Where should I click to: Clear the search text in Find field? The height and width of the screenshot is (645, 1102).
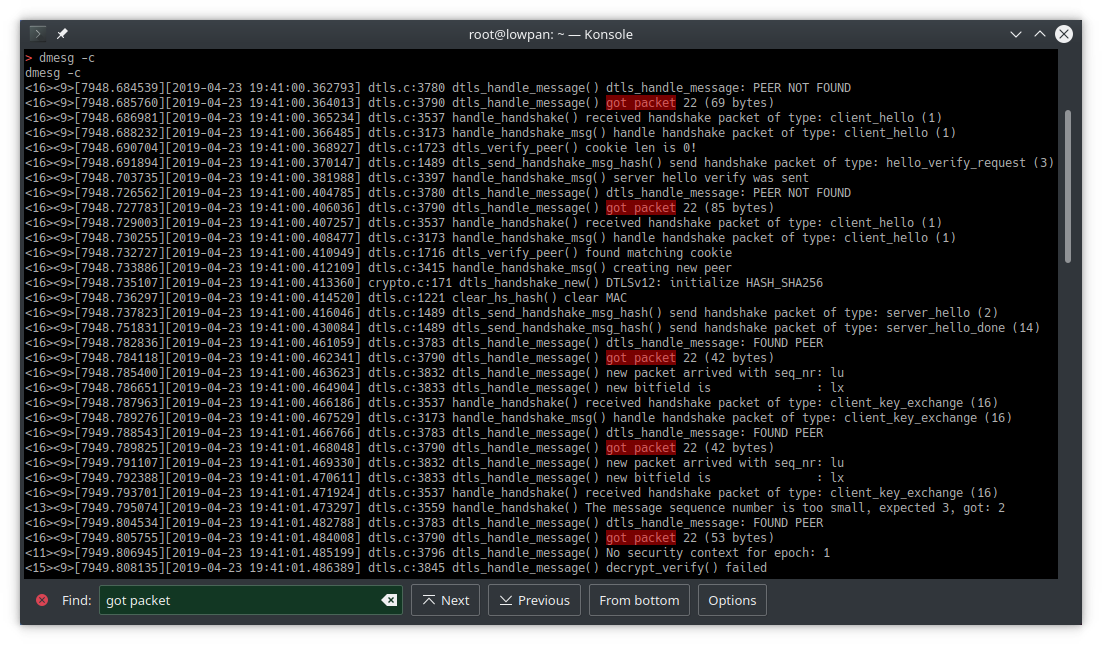point(389,600)
